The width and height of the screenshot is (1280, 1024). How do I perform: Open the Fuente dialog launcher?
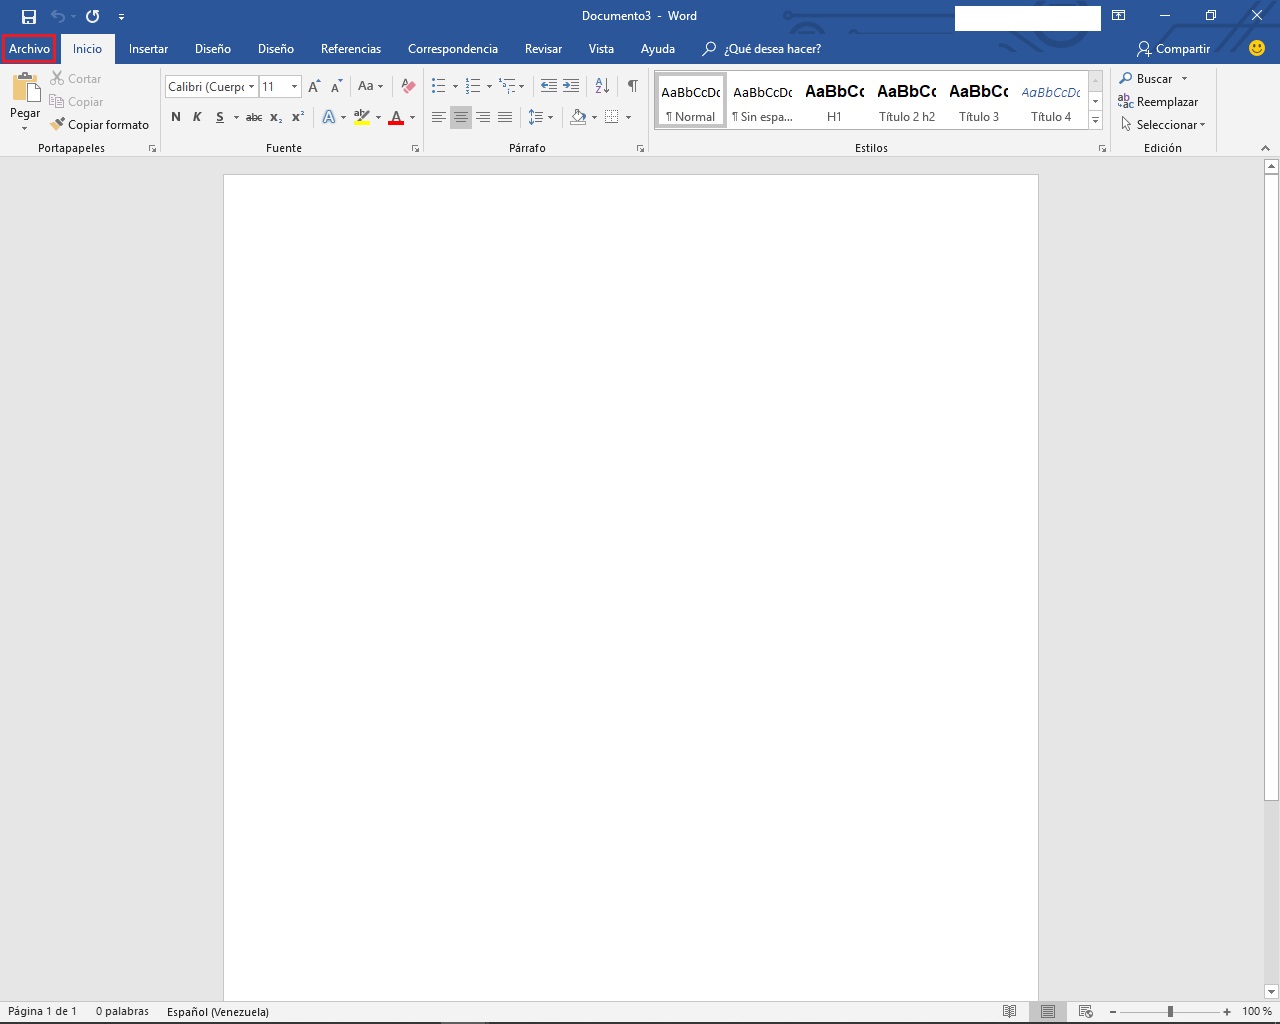pos(415,148)
